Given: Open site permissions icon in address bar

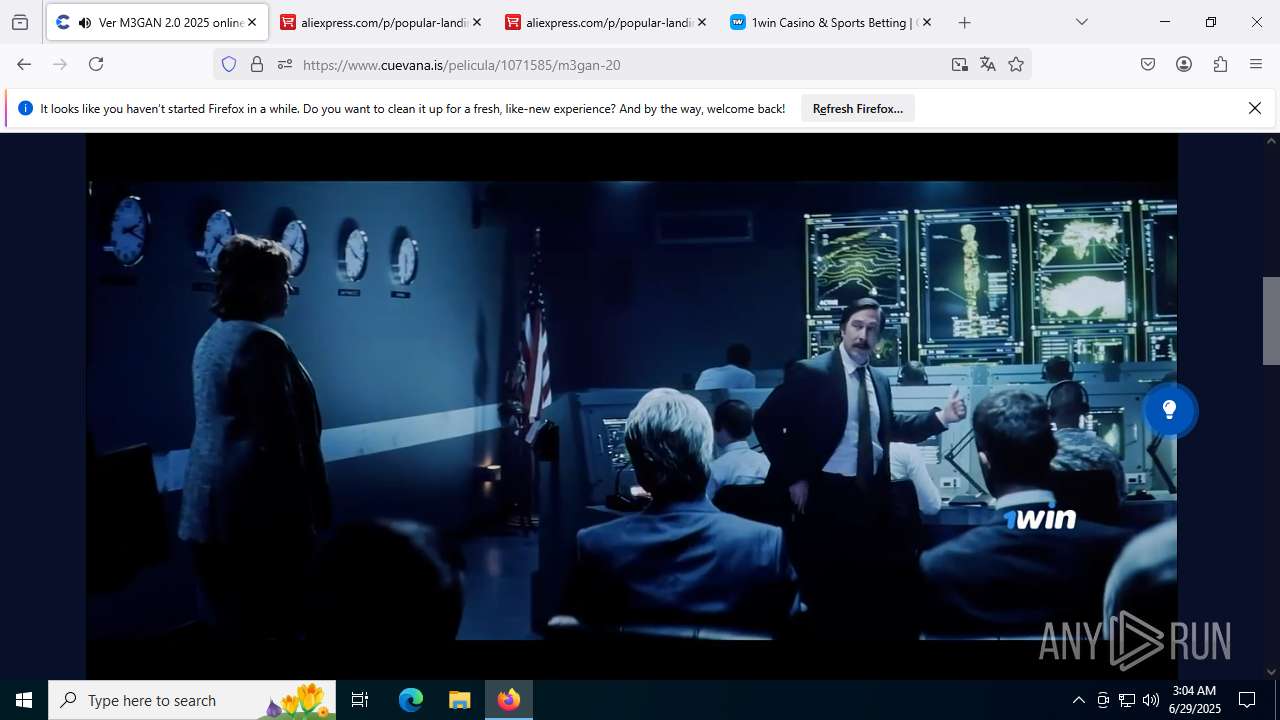Looking at the screenshot, I should pyautogui.click(x=285, y=64).
